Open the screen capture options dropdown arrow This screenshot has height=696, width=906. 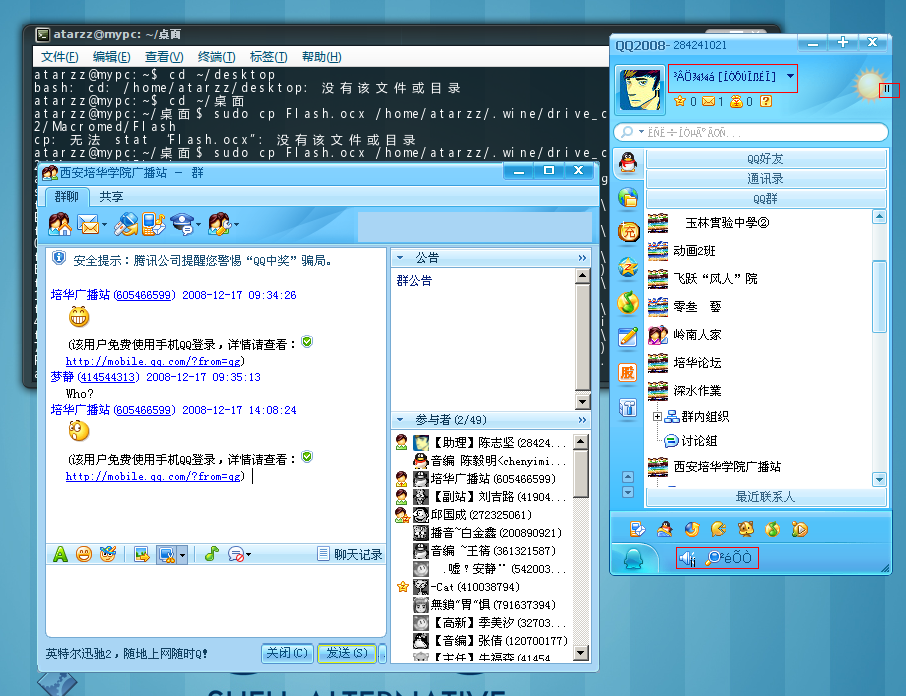click(x=183, y=555)
